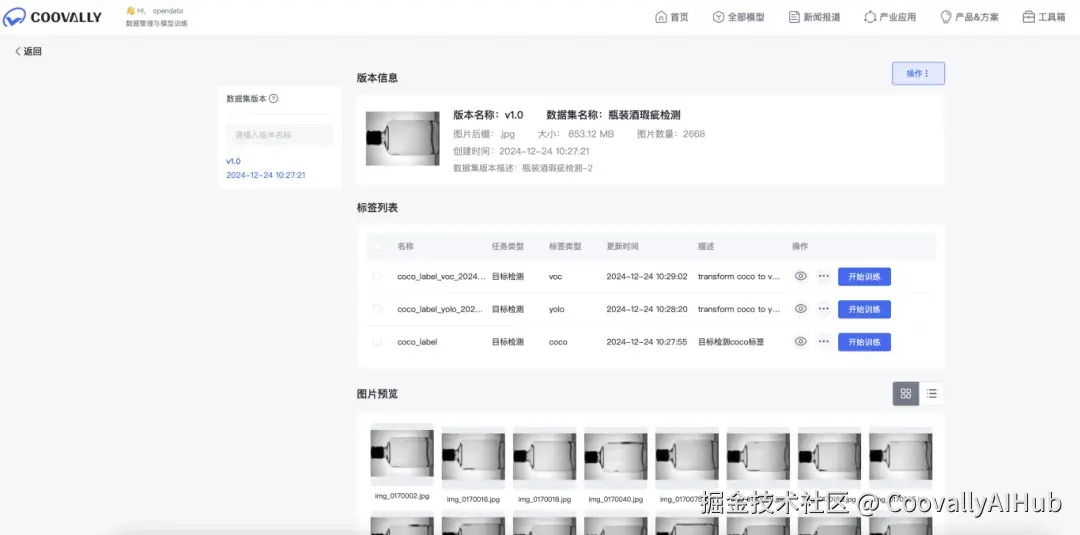Open the 产业应用 nav item
The width and height of the screenshot is (1080, 535).
tap(890, 17)
